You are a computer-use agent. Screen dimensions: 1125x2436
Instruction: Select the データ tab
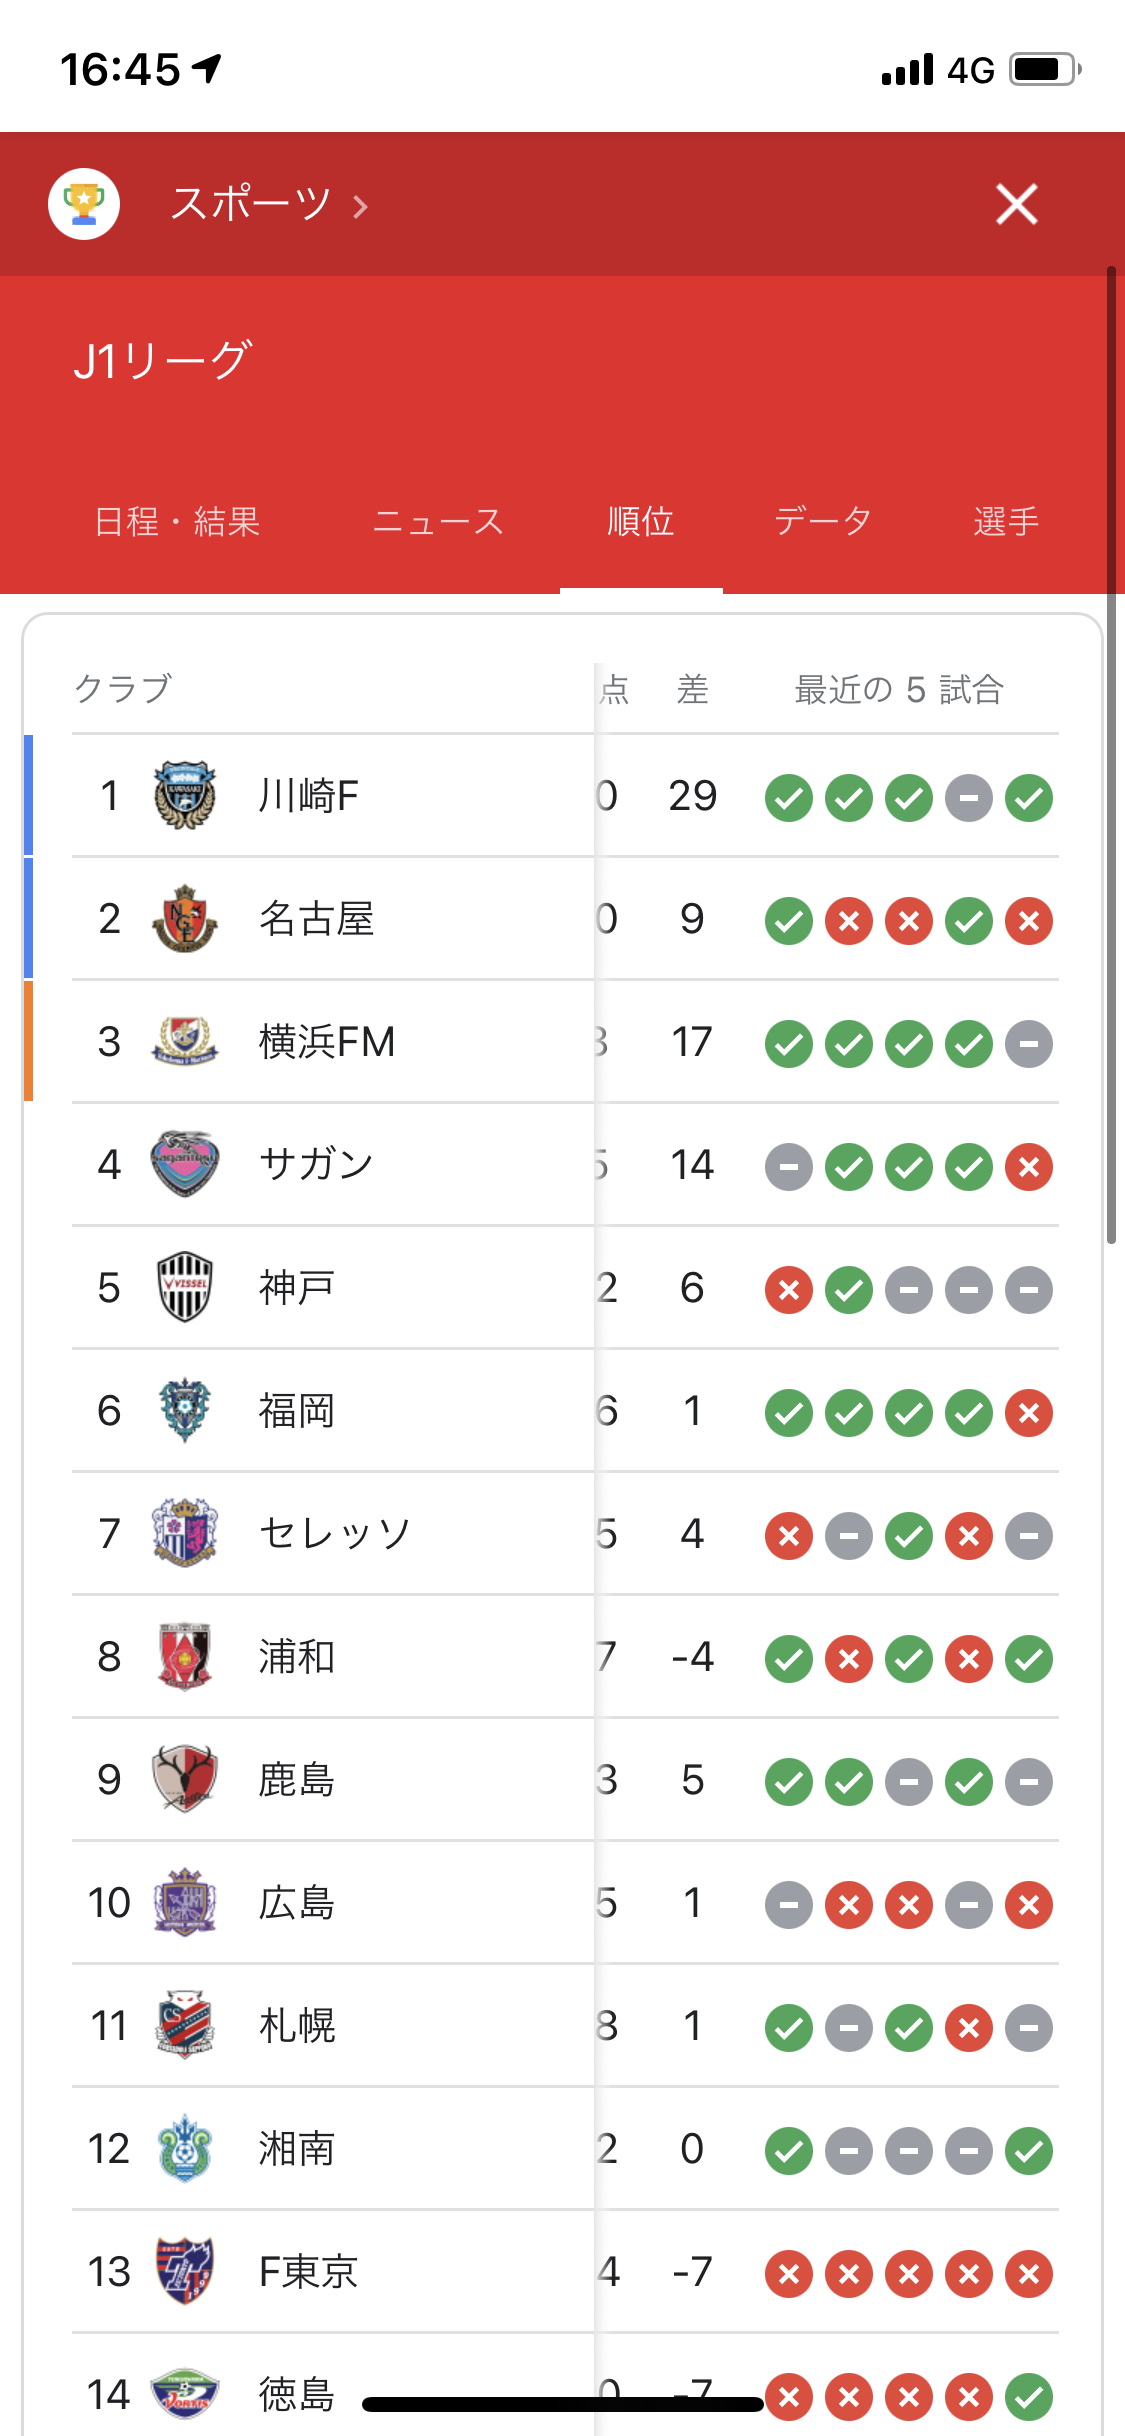pyautogui.click(x=823, y=522)
